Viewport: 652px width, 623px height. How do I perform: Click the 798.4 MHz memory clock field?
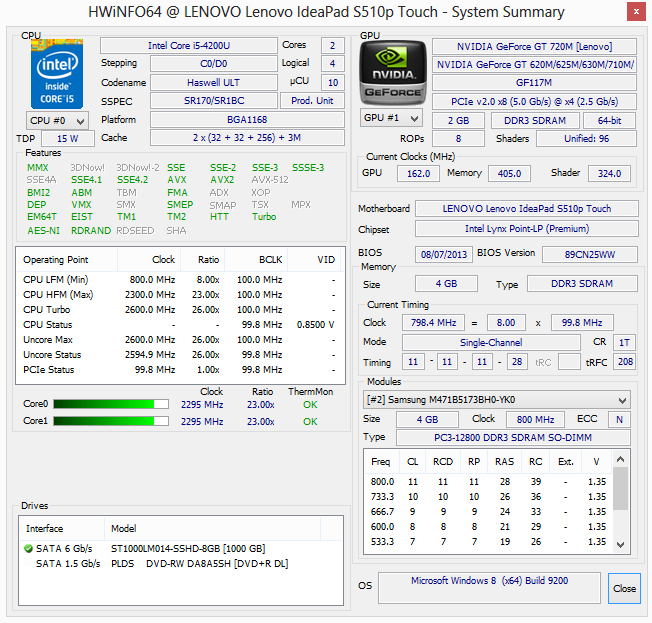(x=433, y=322)
